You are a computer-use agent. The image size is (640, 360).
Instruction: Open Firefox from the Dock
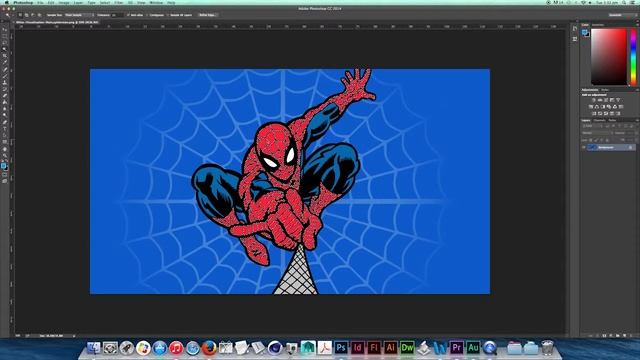click(x=209, y=348)
